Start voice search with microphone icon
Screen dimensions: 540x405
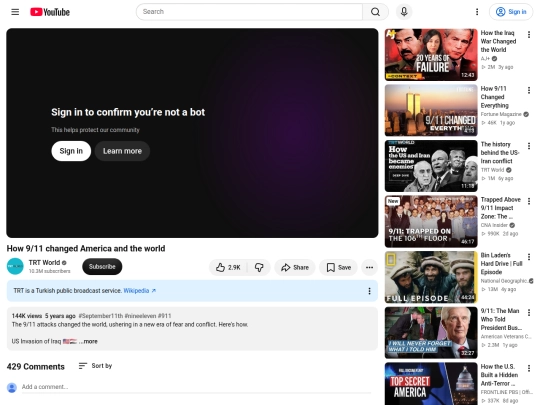pos(404,12)
